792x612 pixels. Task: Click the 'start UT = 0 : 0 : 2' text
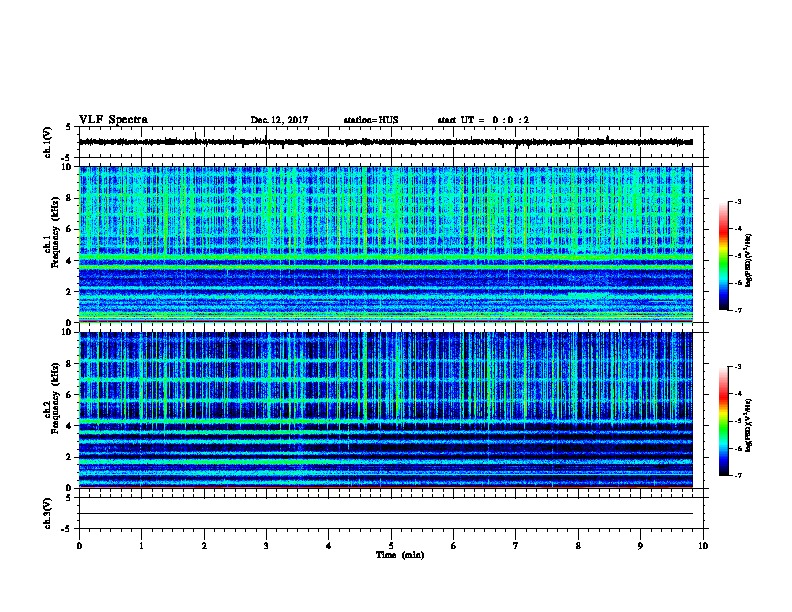[483, 120]
